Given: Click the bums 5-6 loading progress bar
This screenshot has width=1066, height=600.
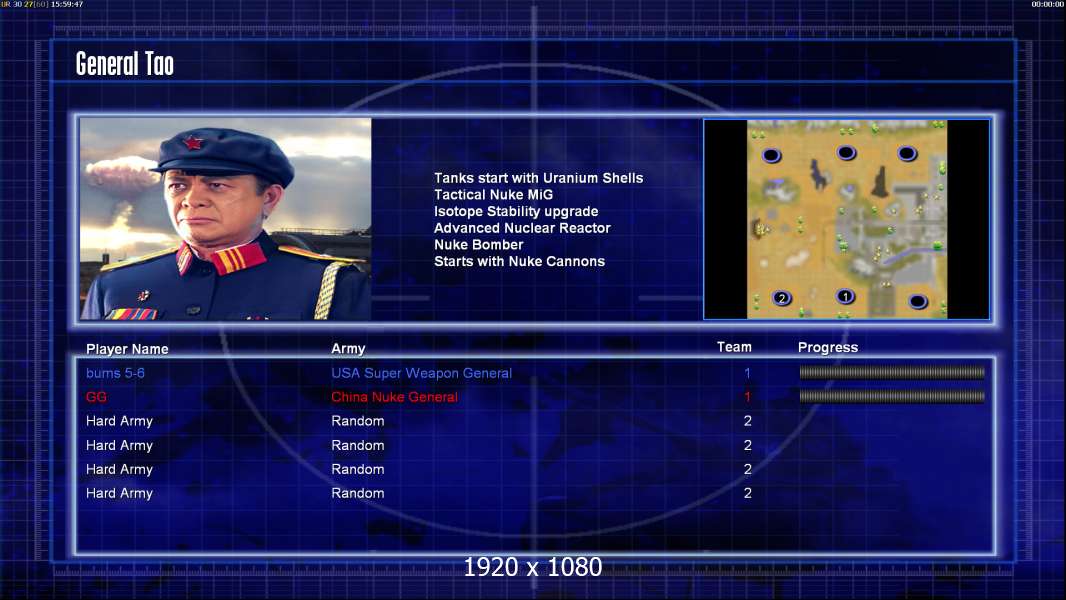Looking at the screenshot, I should [x=892, y=372].
